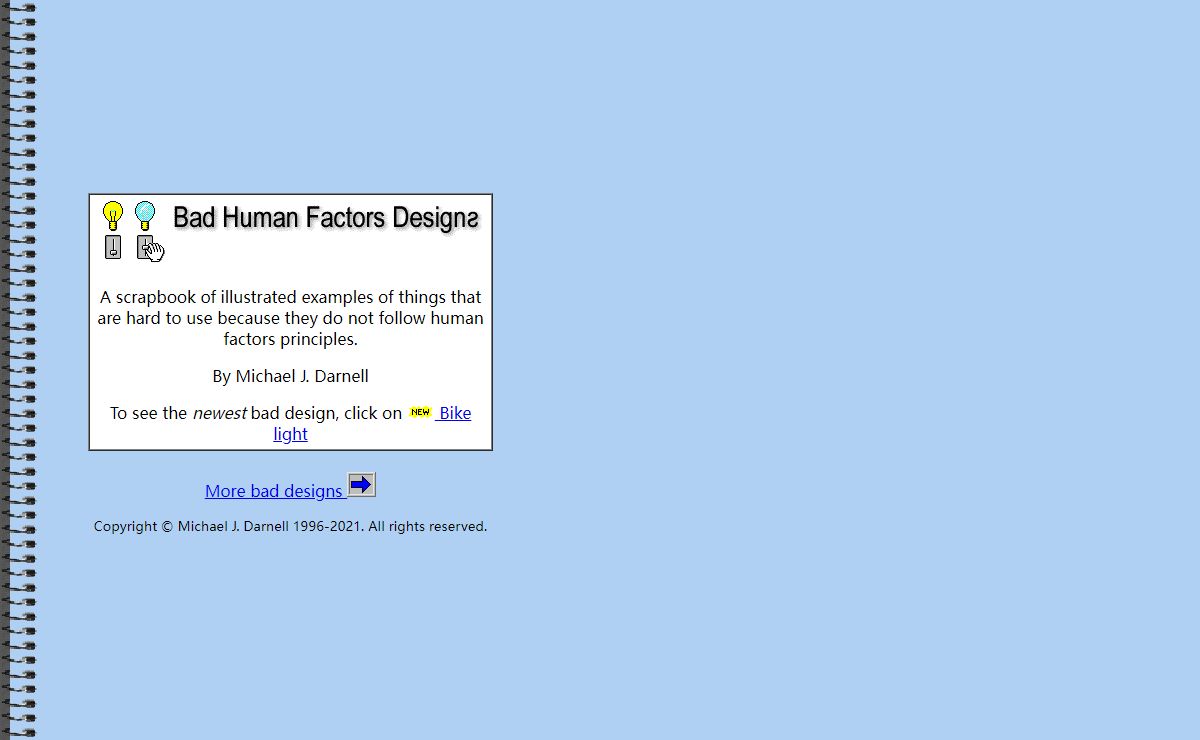Click the yellow lit lightbulb icon

point(113,215)
